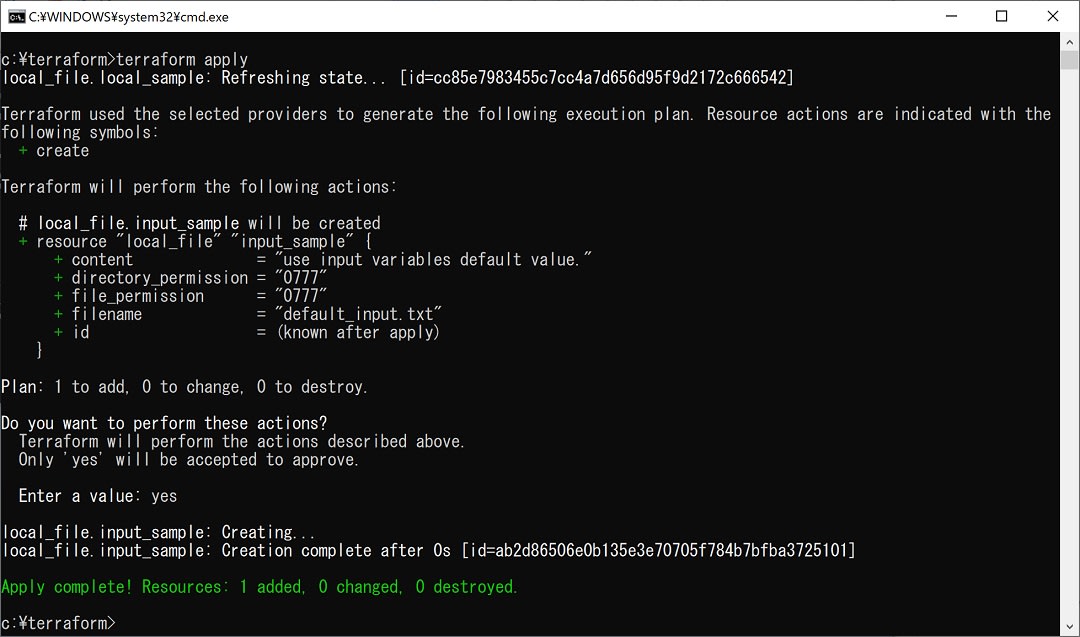This screenshot has height=637, width=1080.
Task: Click the 'Creation complete after 0s' line
Action: point(428,550)
